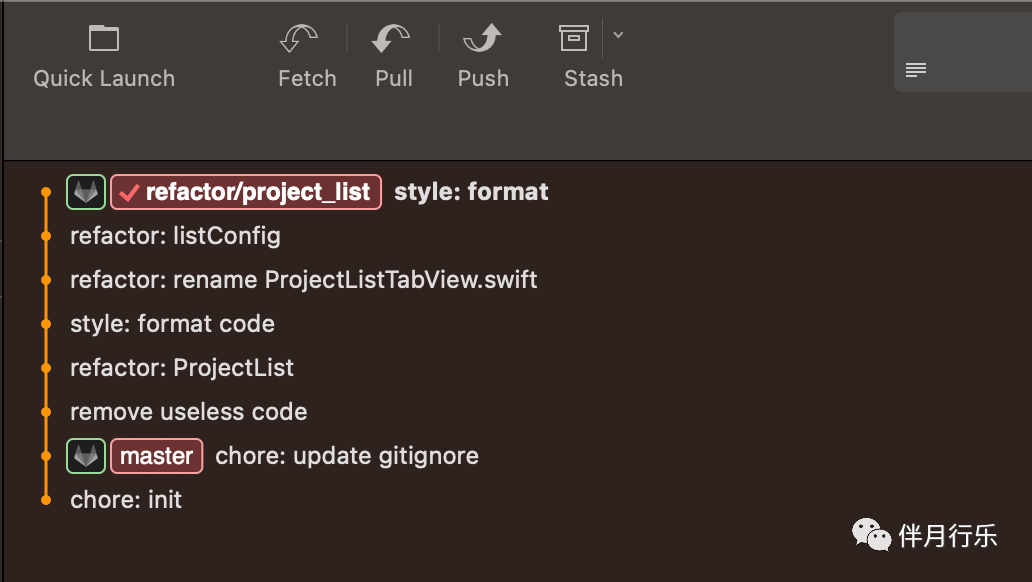
Task: Select the "chore: update gitignore" commit
Action: (x=347, y=456)
